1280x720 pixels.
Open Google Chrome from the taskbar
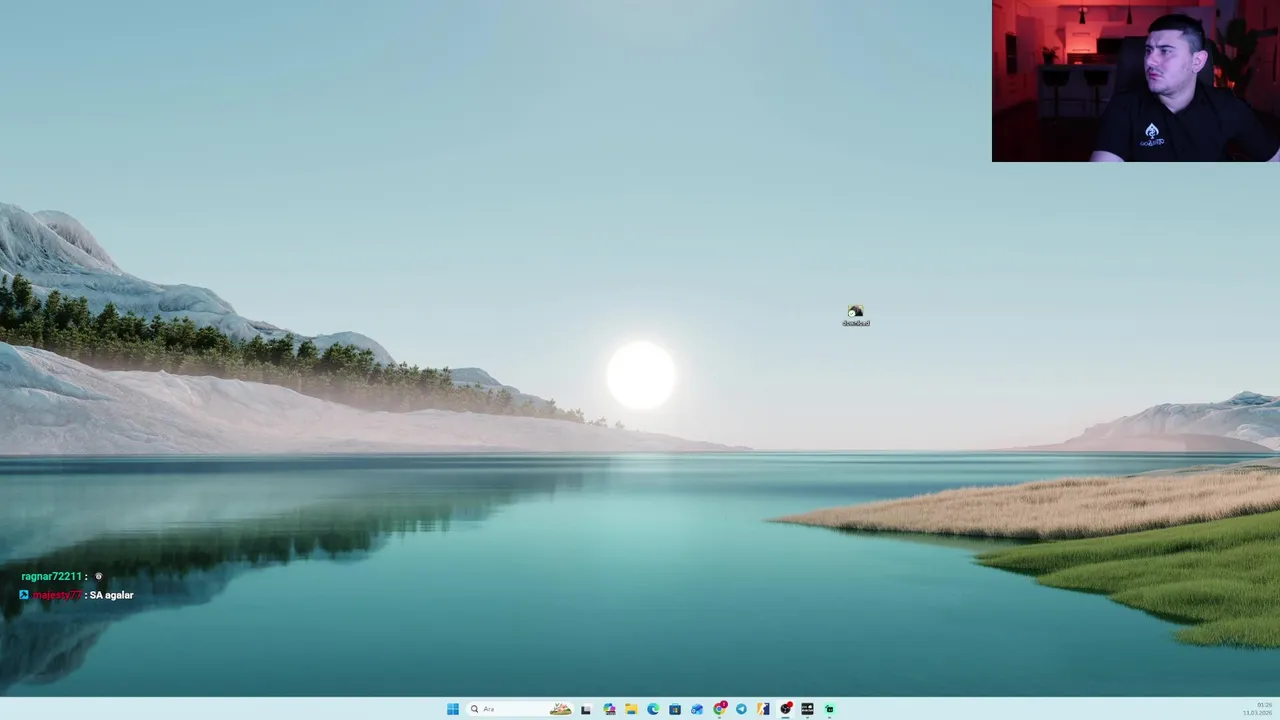pyautogui.click(x=719, y=709)
